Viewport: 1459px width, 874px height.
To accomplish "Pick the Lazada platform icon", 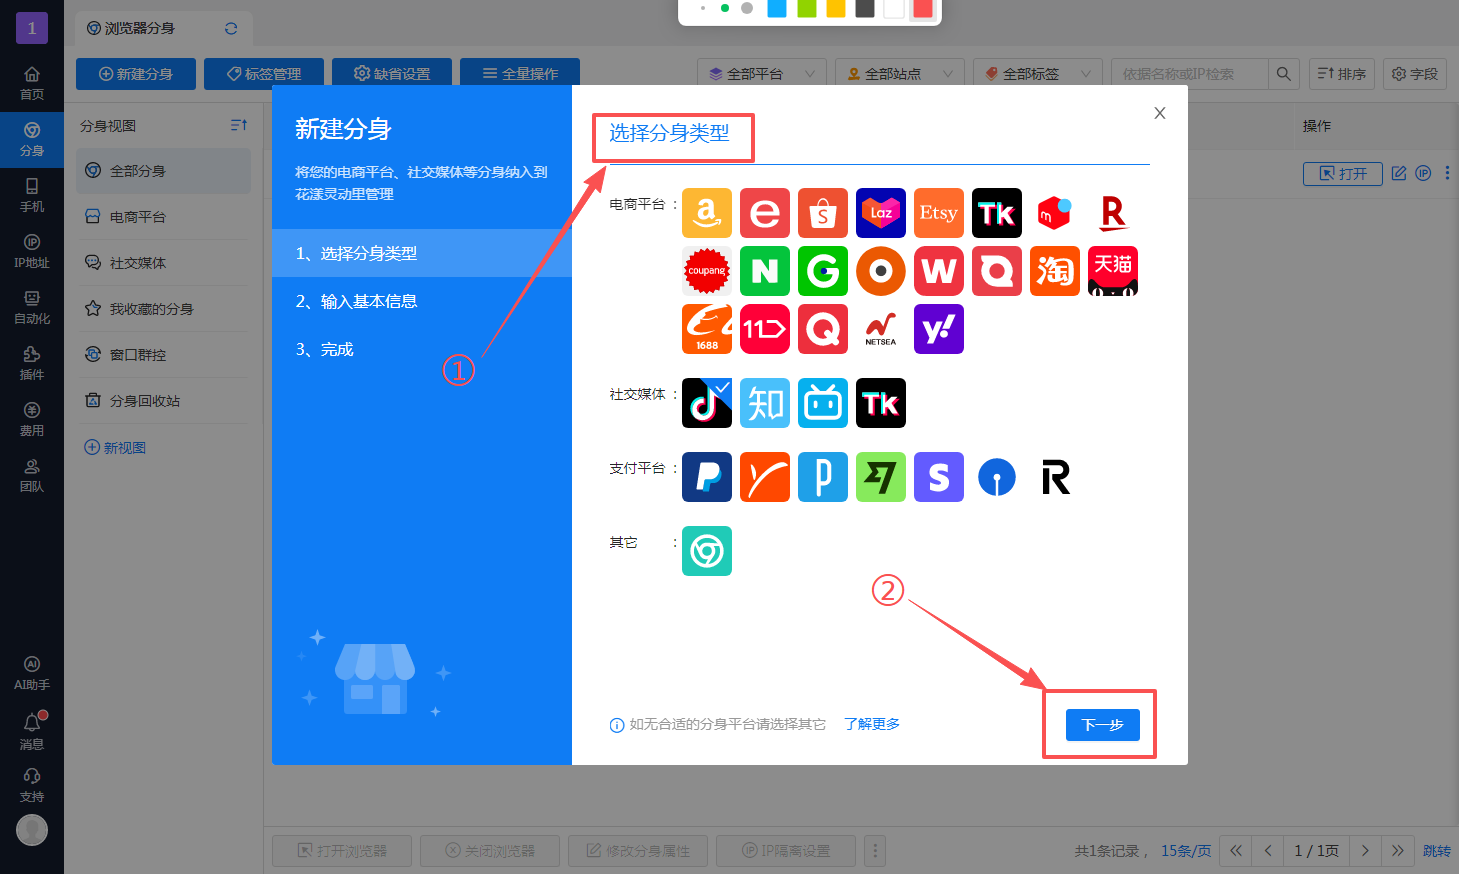I will (880, 213).
